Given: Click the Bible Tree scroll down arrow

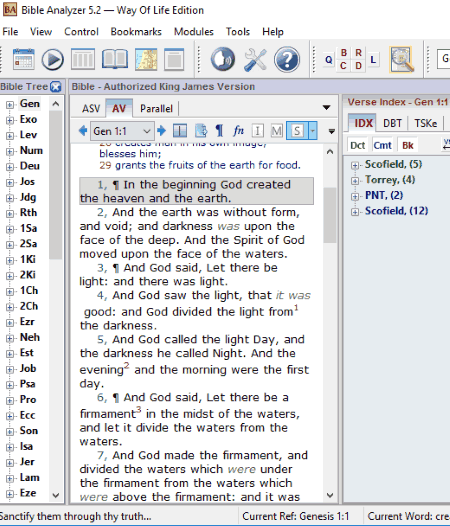Looking at the screenshot, I should [56, 495].
